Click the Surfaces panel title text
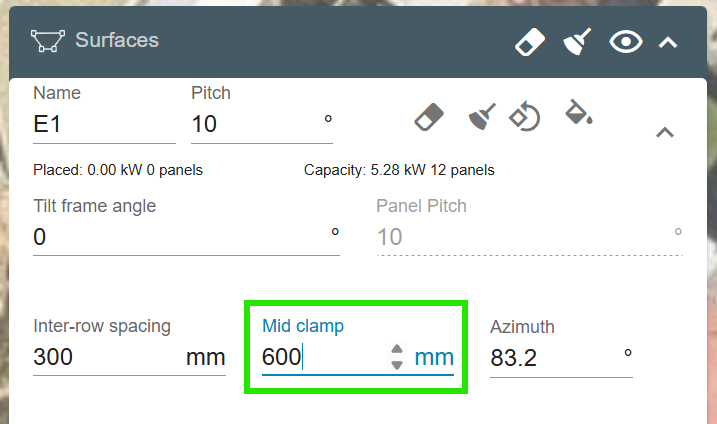The height and width of the screenshot is (424, 717). [x=117, y=41]
